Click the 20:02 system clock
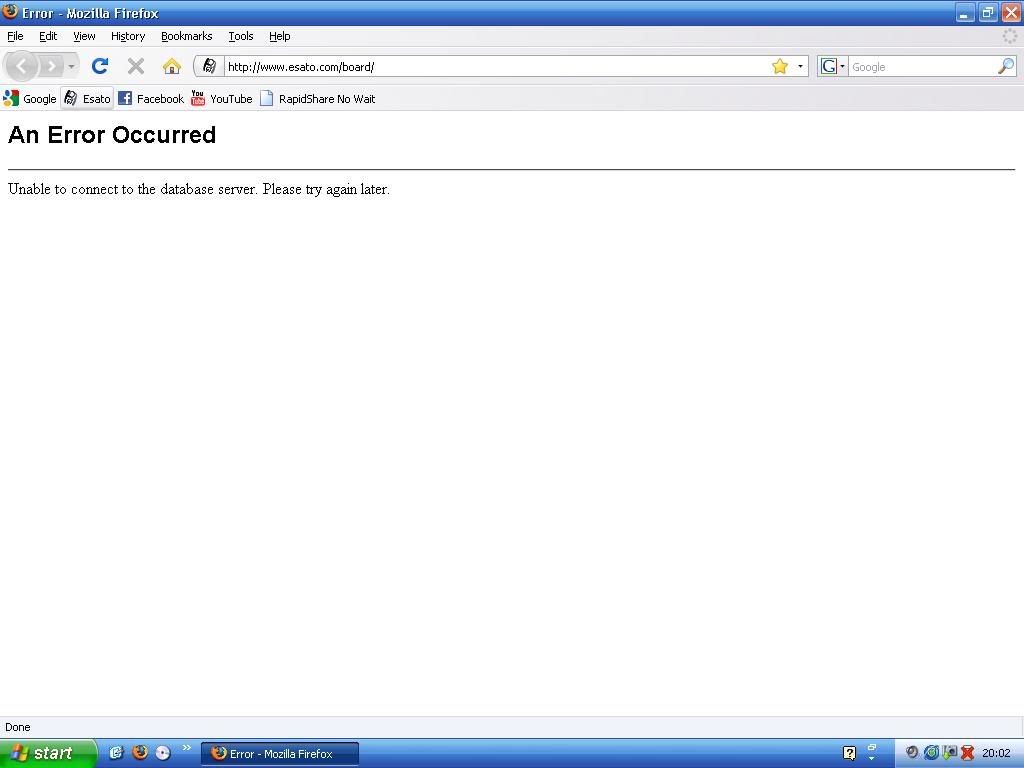 pyautogui.click(x=996, y=754)
